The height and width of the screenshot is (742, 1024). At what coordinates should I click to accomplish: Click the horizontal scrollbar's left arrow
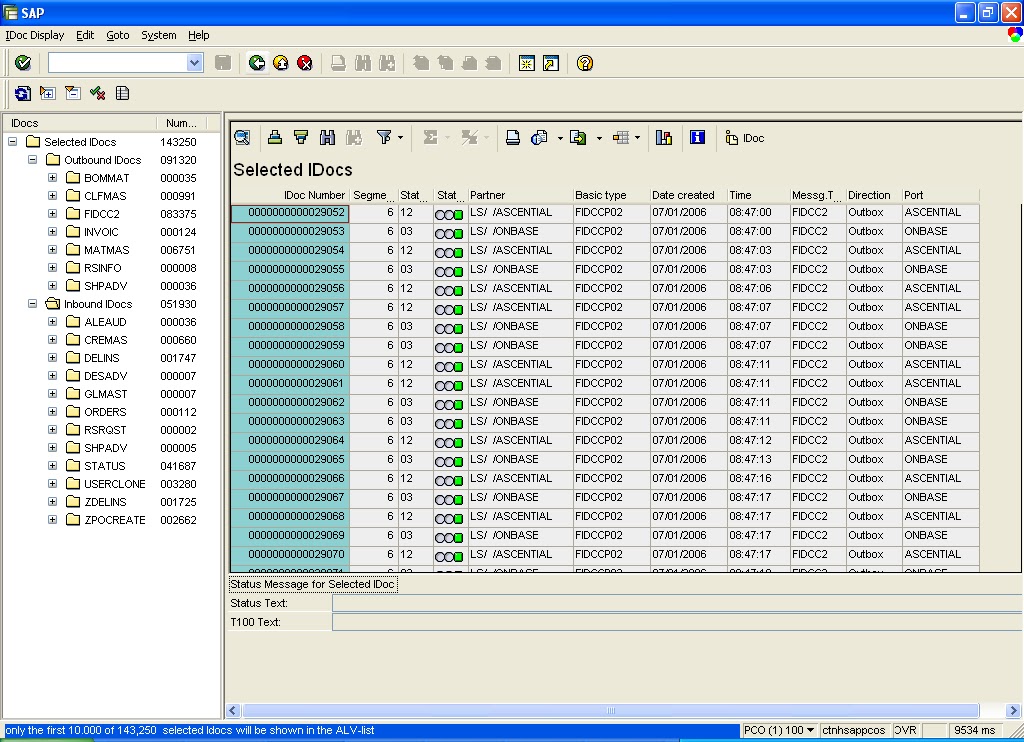coord(233,711)
